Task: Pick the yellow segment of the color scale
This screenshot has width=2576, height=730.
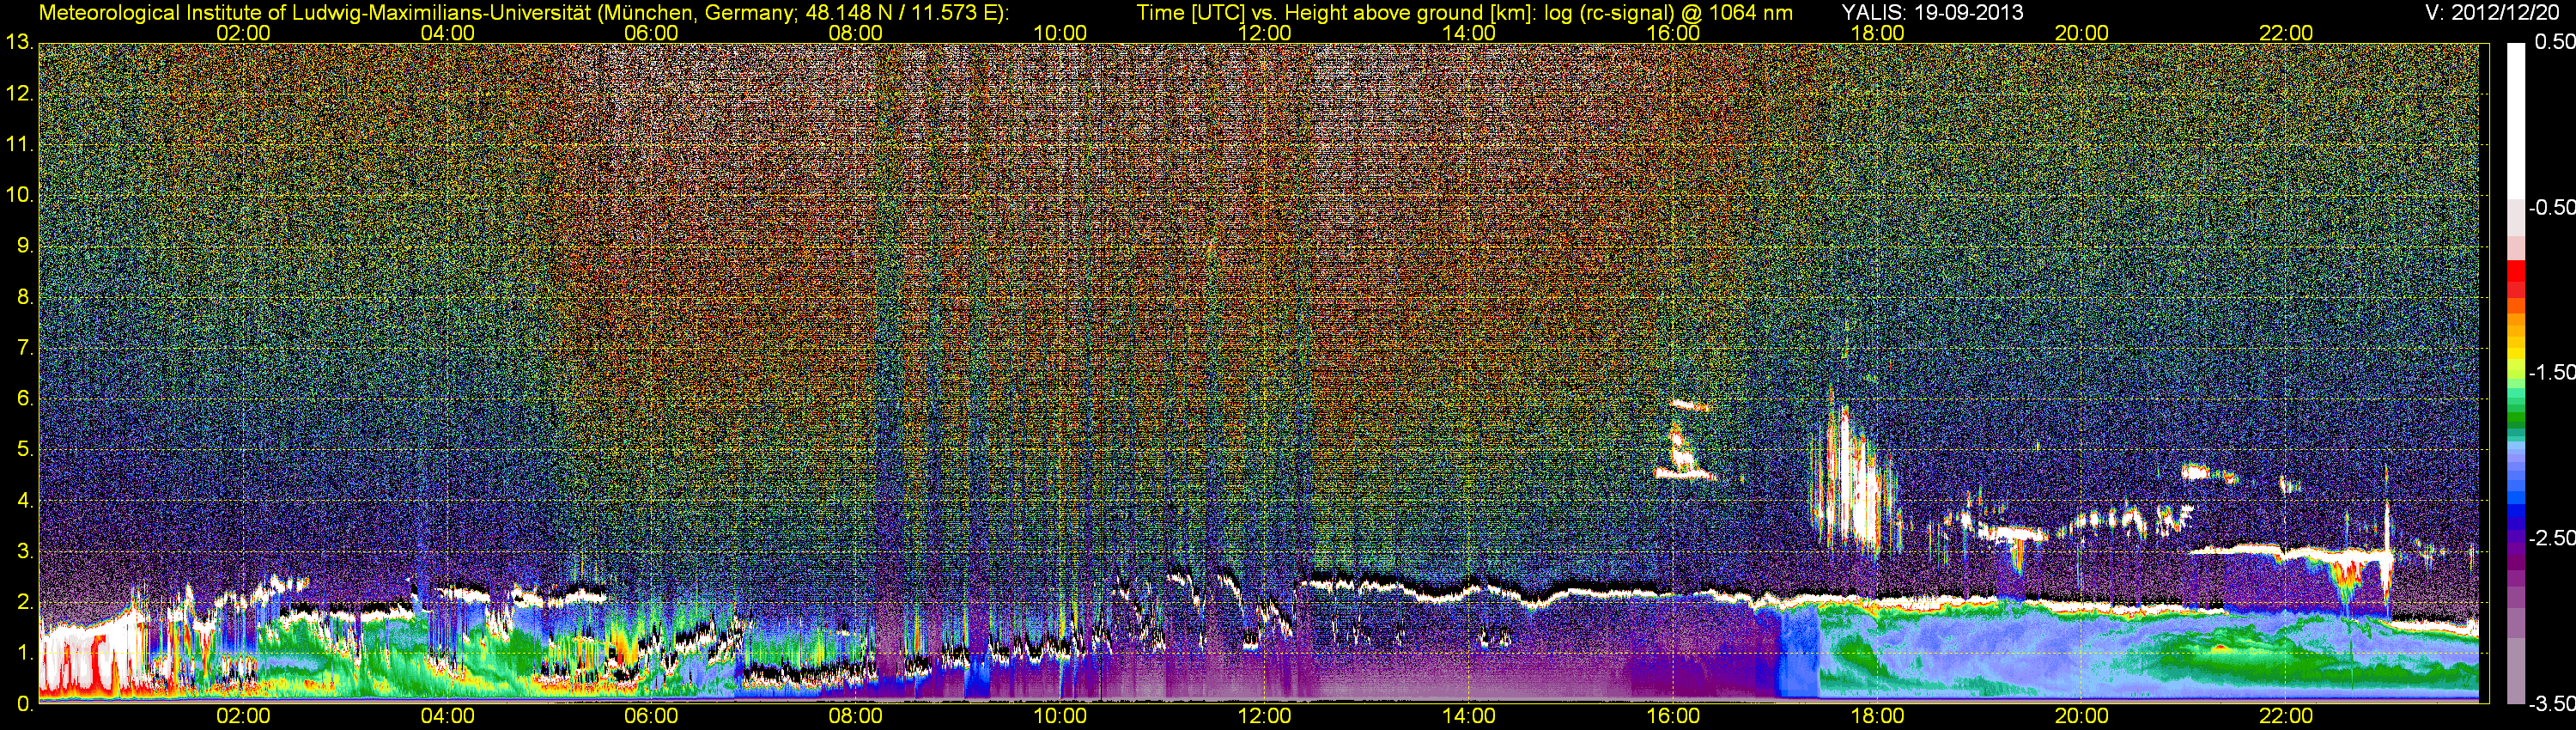Action: [2515, 355]
